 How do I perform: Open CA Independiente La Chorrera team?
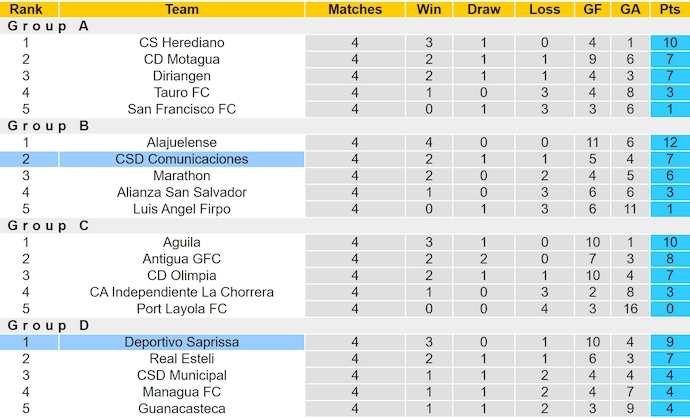click(x=182, y=292)
